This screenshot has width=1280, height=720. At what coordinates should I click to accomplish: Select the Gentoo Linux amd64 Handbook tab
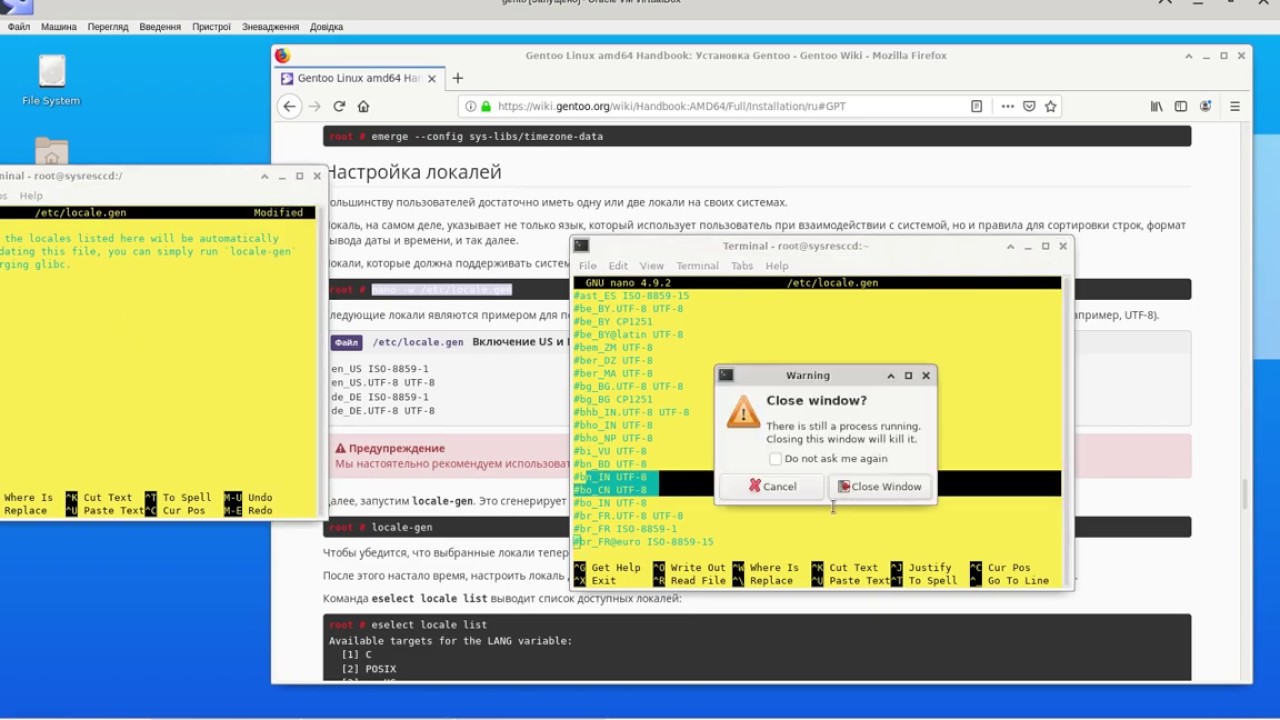coord(358,78)
